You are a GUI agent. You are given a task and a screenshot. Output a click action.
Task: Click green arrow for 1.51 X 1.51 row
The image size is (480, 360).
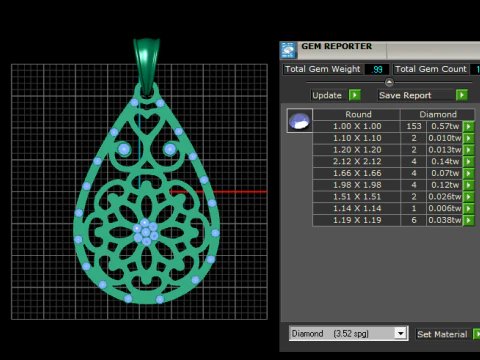468,197
